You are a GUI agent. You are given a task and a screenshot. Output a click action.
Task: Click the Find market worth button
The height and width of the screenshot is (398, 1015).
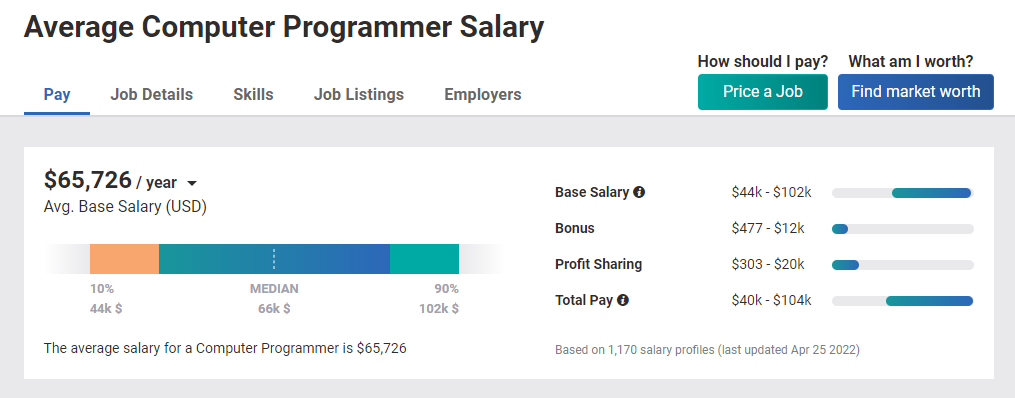[x=915, y=92]
